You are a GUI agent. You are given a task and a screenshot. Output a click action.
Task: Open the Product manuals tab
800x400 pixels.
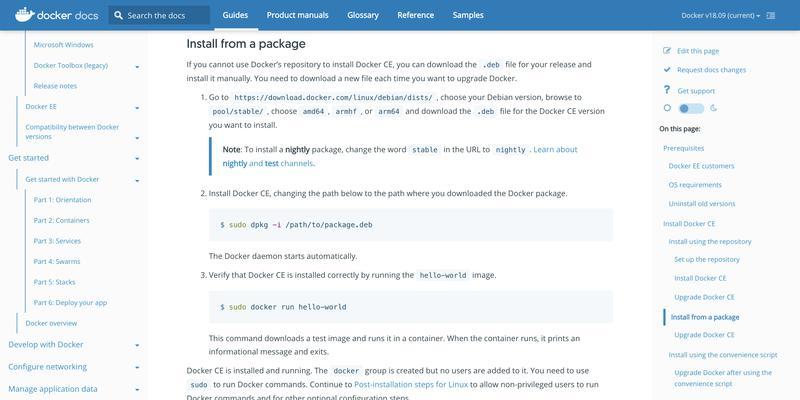pos(297,15)
